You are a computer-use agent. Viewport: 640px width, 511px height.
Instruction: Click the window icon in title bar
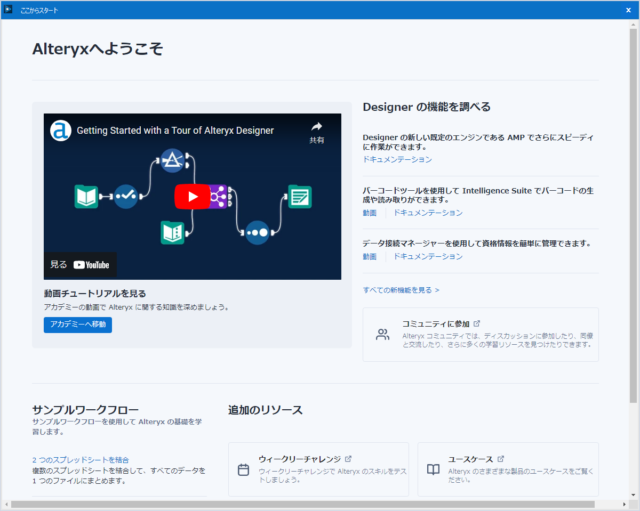(x=8, y=9)
